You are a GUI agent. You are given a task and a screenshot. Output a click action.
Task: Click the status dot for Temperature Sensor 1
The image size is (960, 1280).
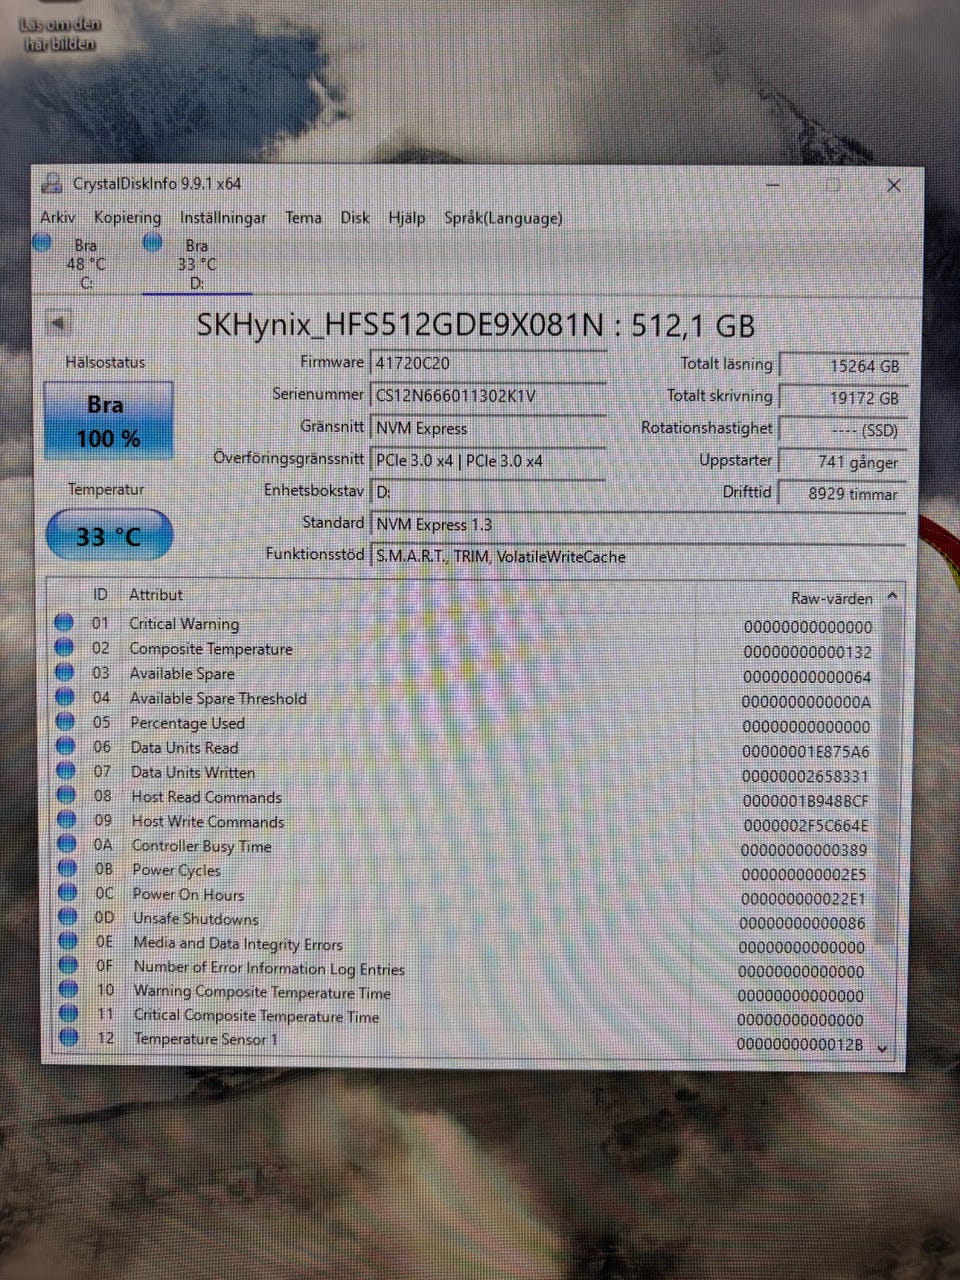click(x=69, y=1038)
